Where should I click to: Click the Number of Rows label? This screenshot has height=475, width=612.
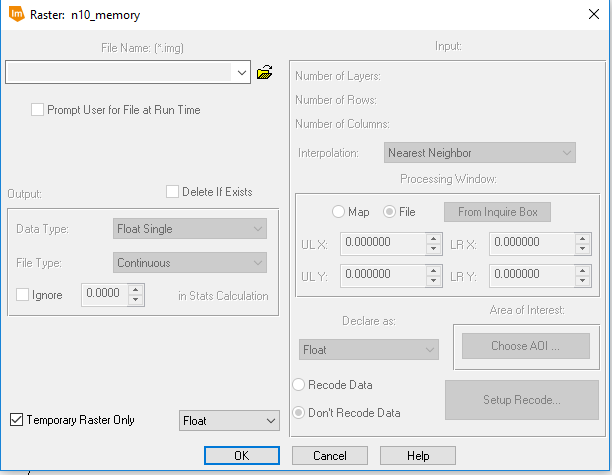click(x=336, y=100)
